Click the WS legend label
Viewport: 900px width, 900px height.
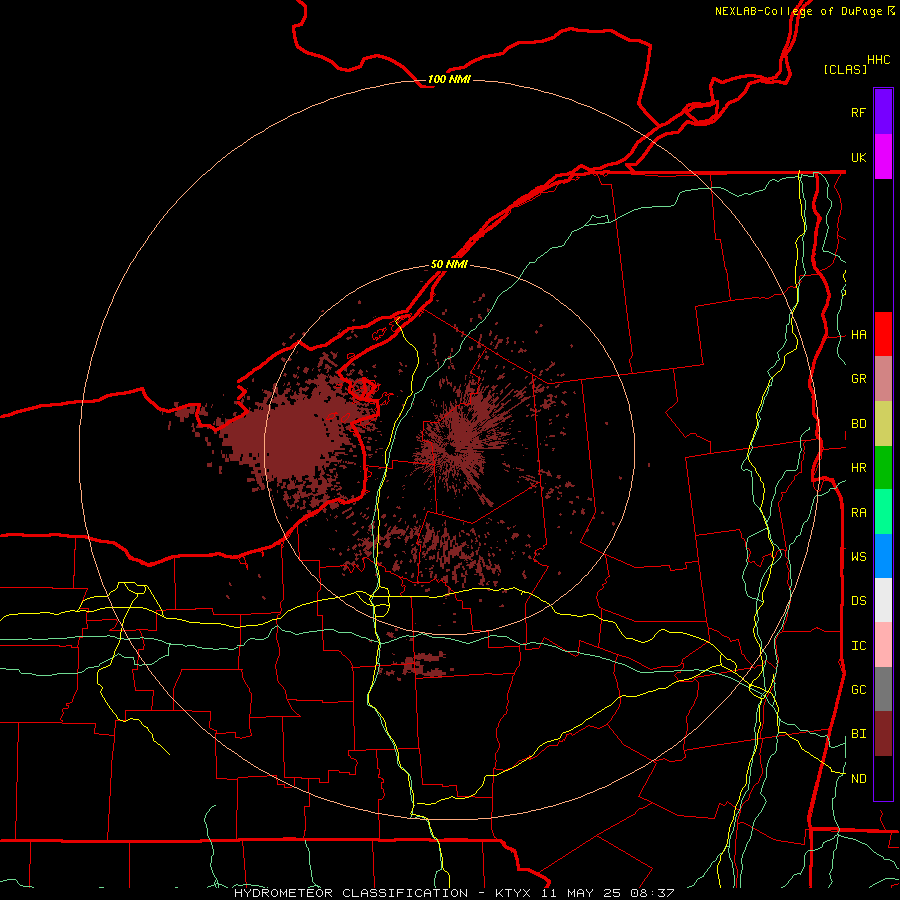[x=858, y=557]
